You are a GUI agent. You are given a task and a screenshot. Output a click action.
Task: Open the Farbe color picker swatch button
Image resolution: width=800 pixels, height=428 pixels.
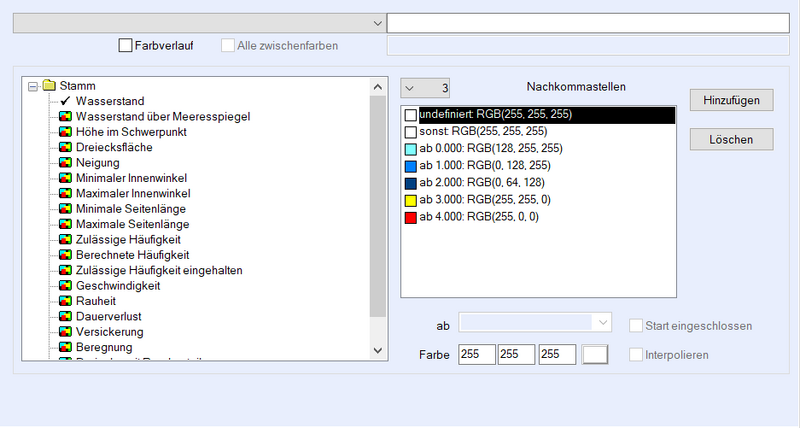click(x=595, y=354)
